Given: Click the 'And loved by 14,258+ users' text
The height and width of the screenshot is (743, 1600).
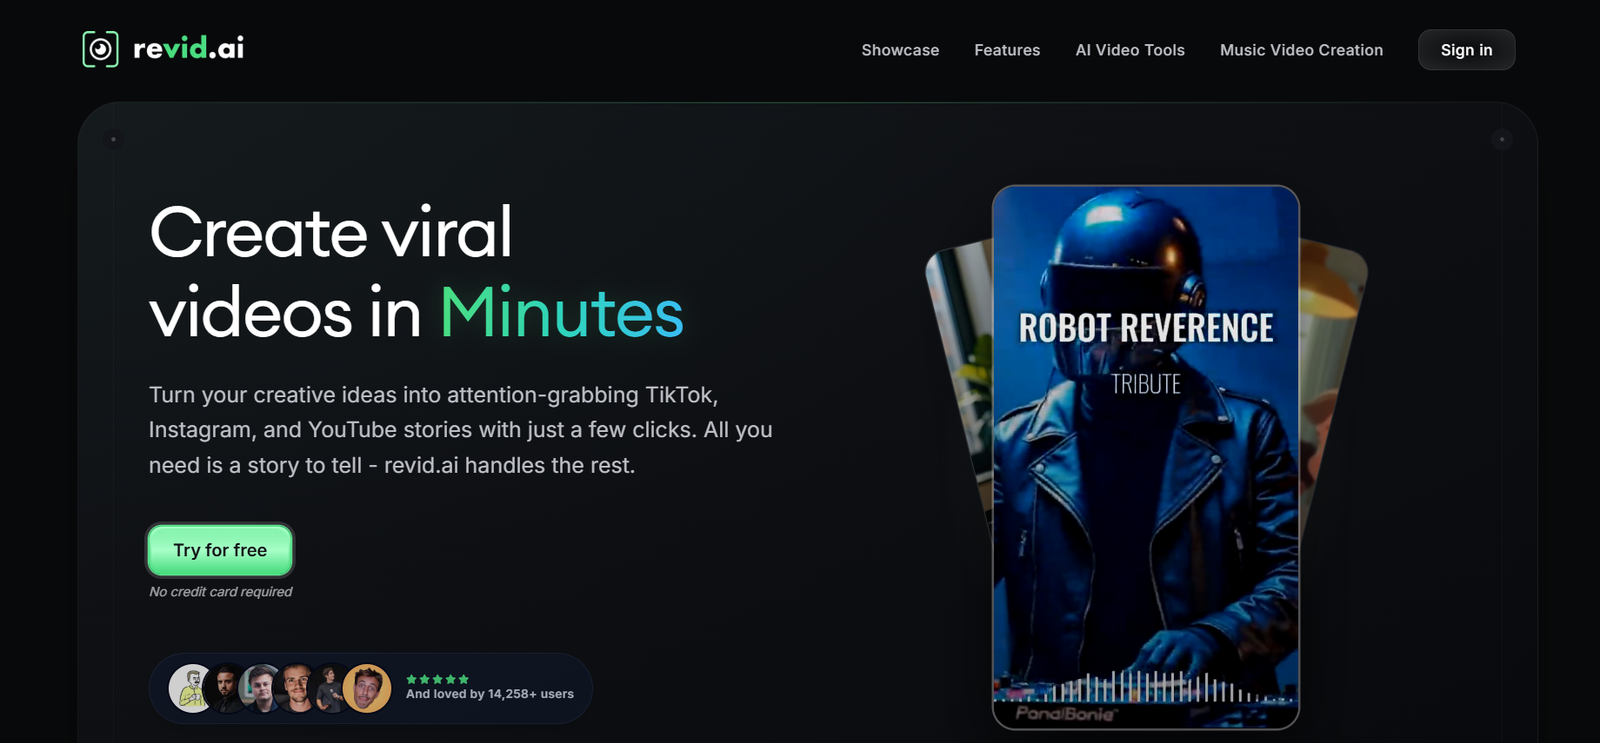Looking at the screenshot, I should click(x=490, y=694).
